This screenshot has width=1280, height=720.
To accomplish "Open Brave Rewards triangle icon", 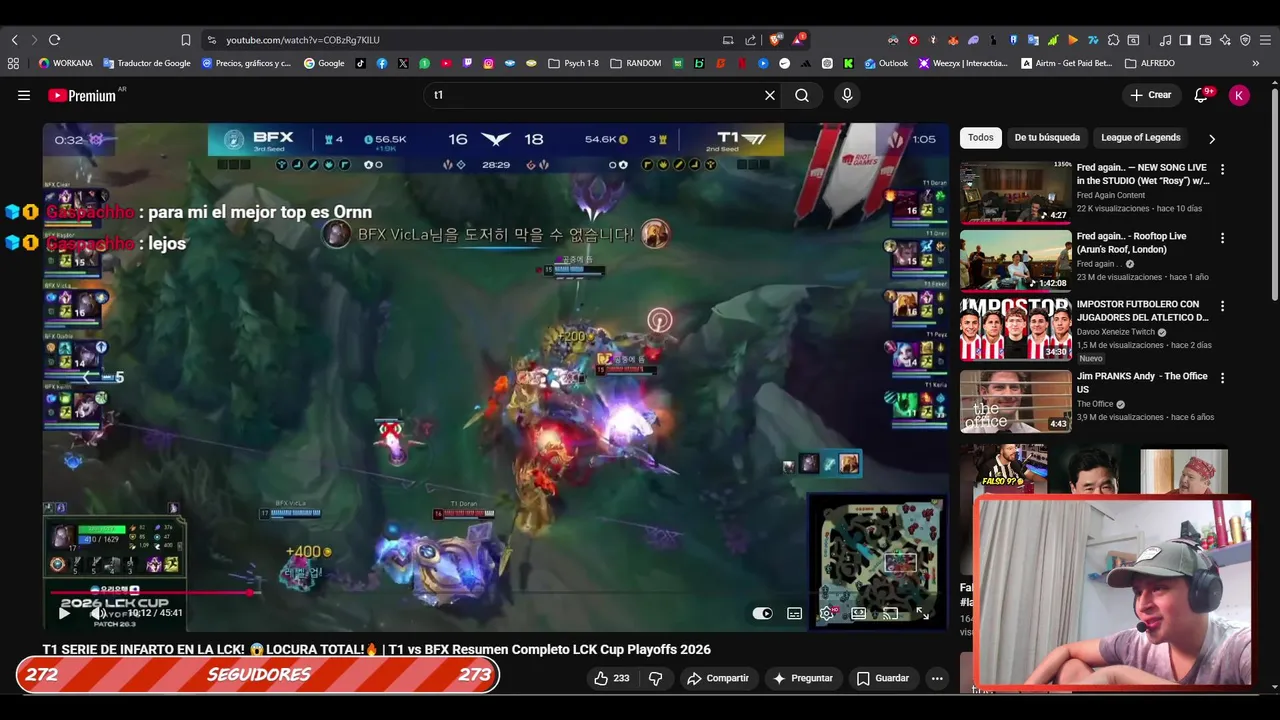I will [x=798, y=40].
